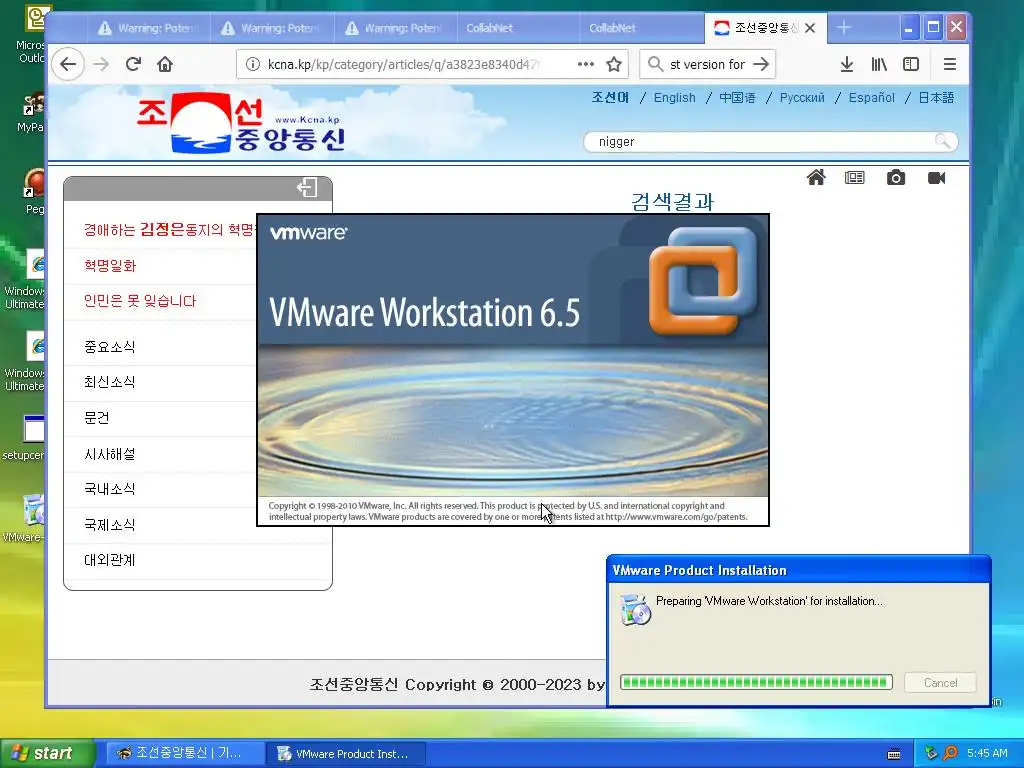The height and width of the screenshot is (768, 1024).
Task: Open 대외관계 sidebar item
Action: tap(110, 560)
